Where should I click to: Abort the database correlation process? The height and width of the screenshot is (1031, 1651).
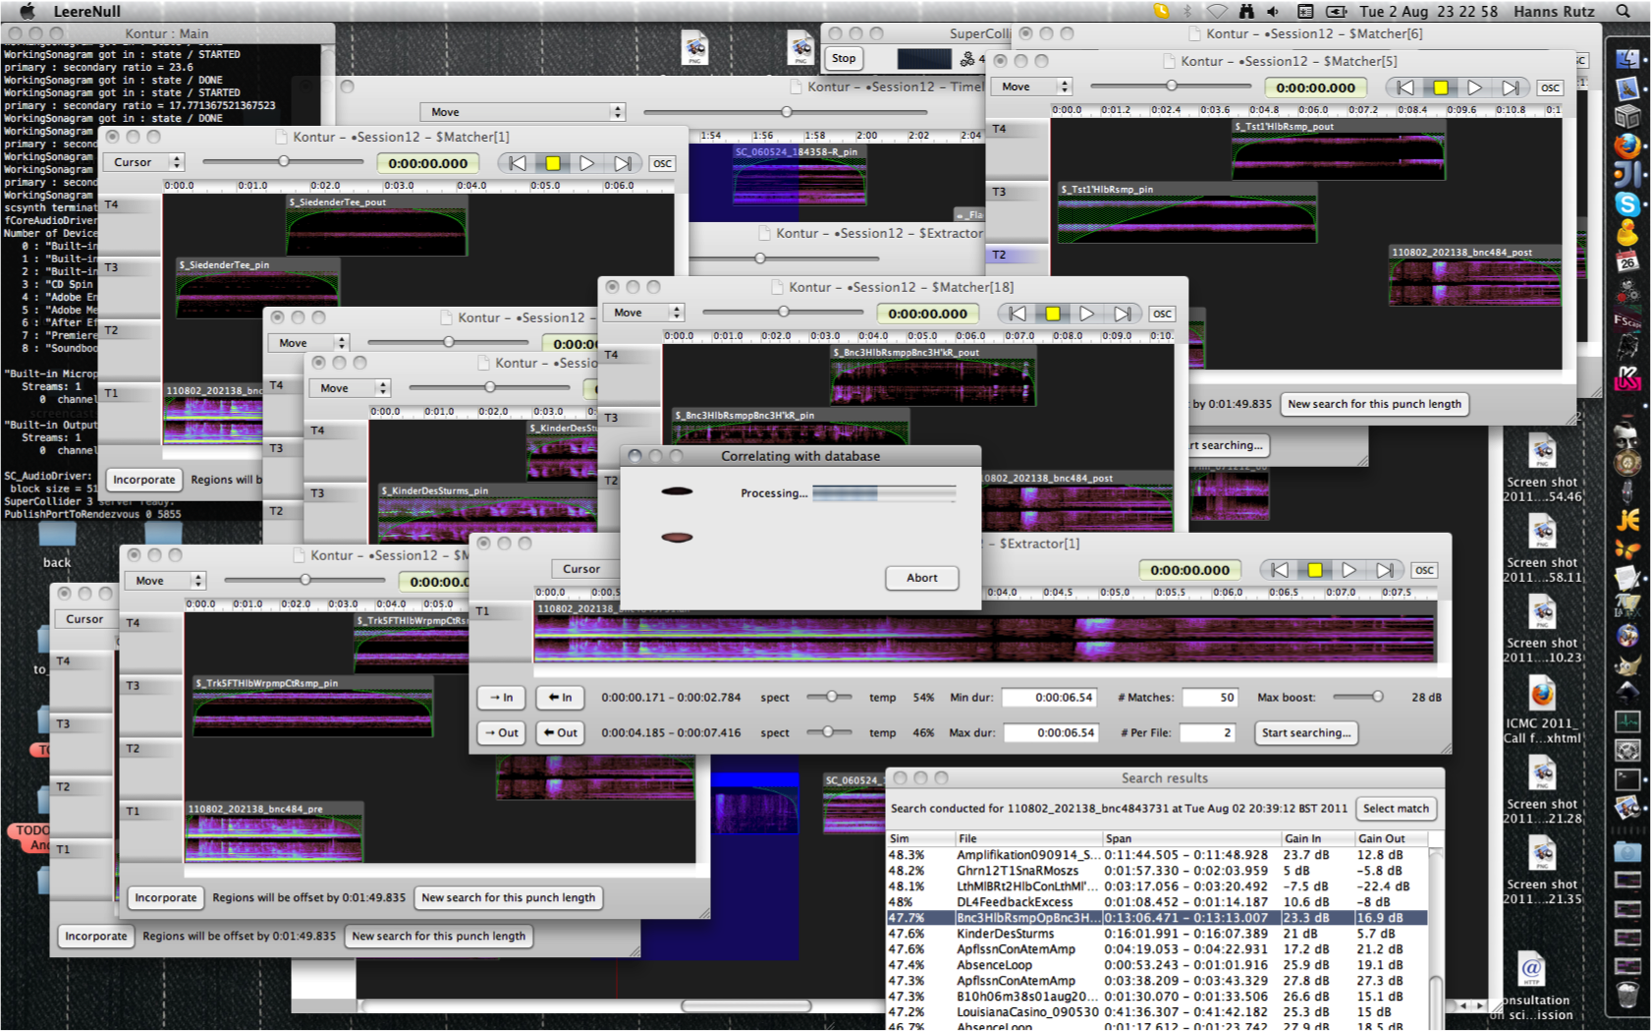point(921,578)
